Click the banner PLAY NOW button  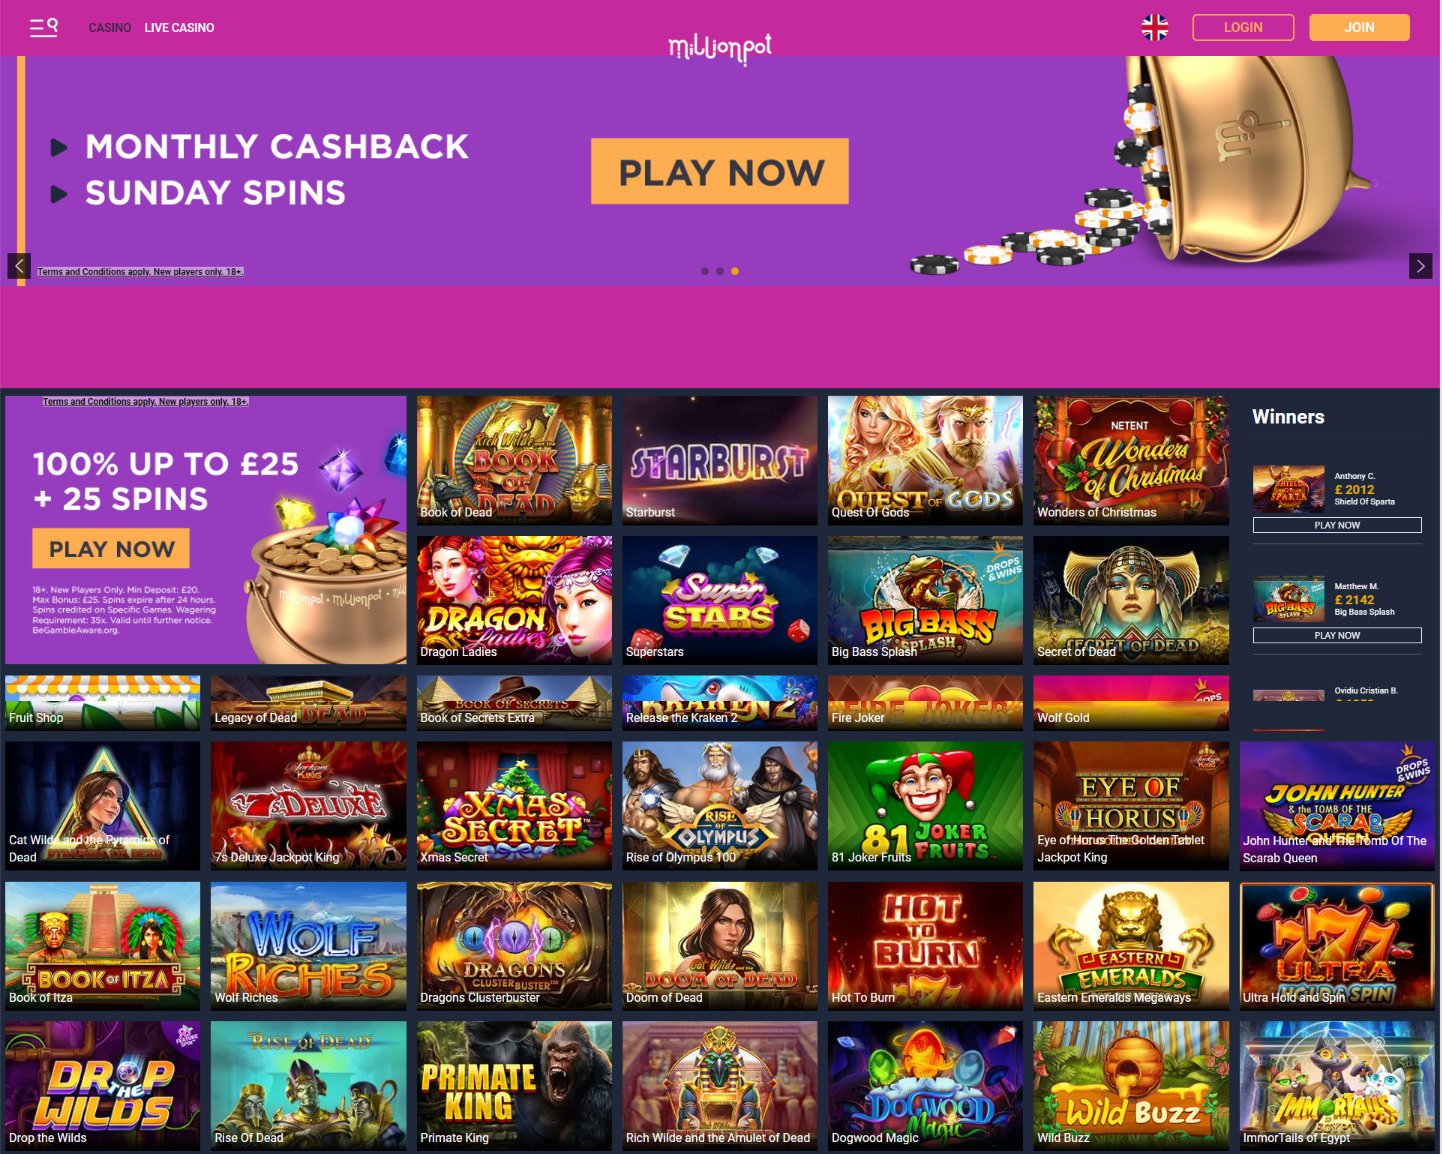click(720, 171)
